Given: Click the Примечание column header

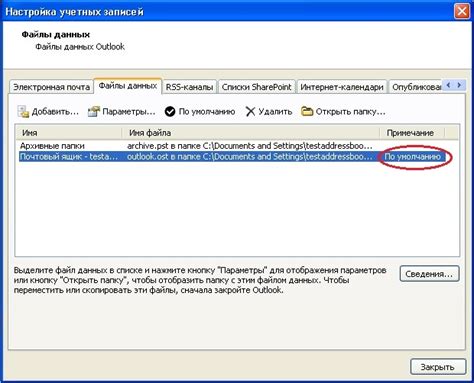Looking at the screenshot, I should 412,133.
